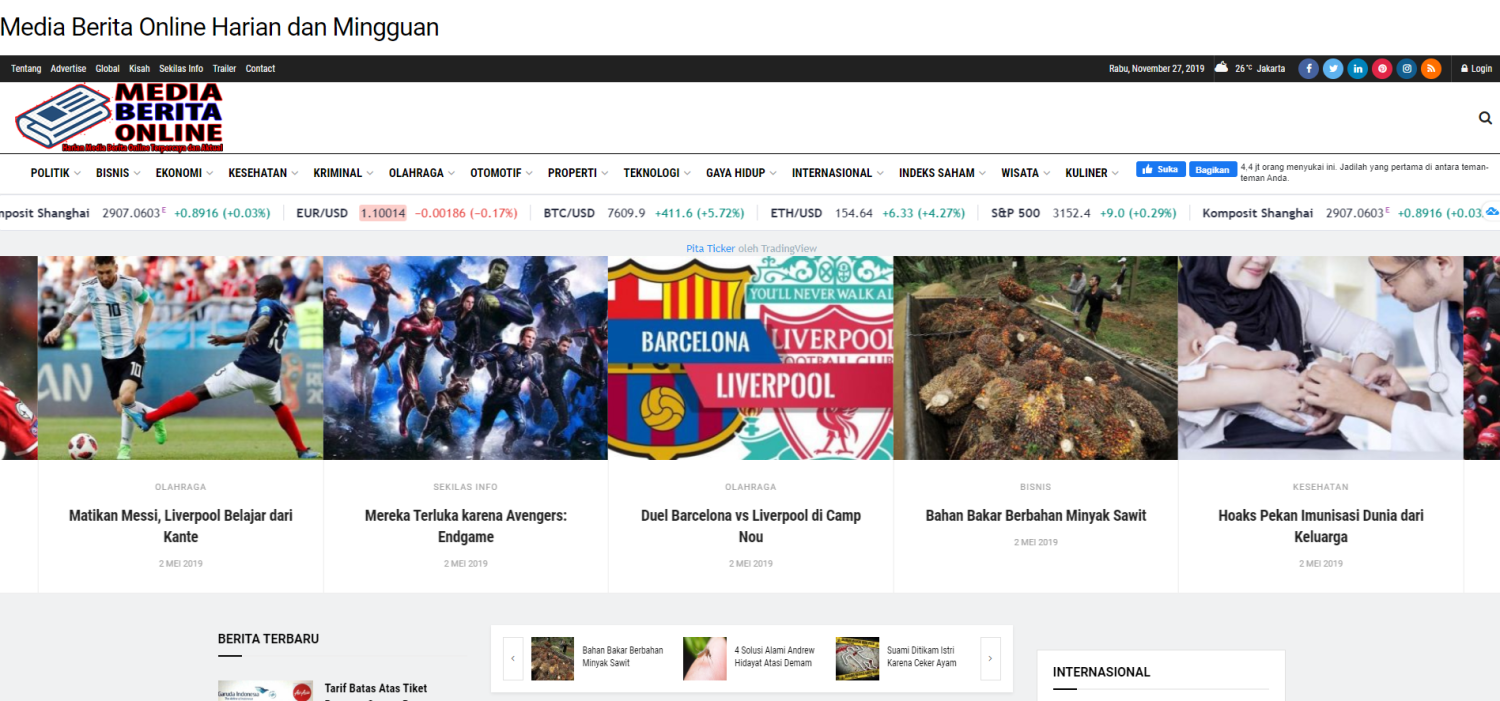Open the Messi and Kante article image
Image resolution: width=1500 pixels, height=701 pixels.
180,358
